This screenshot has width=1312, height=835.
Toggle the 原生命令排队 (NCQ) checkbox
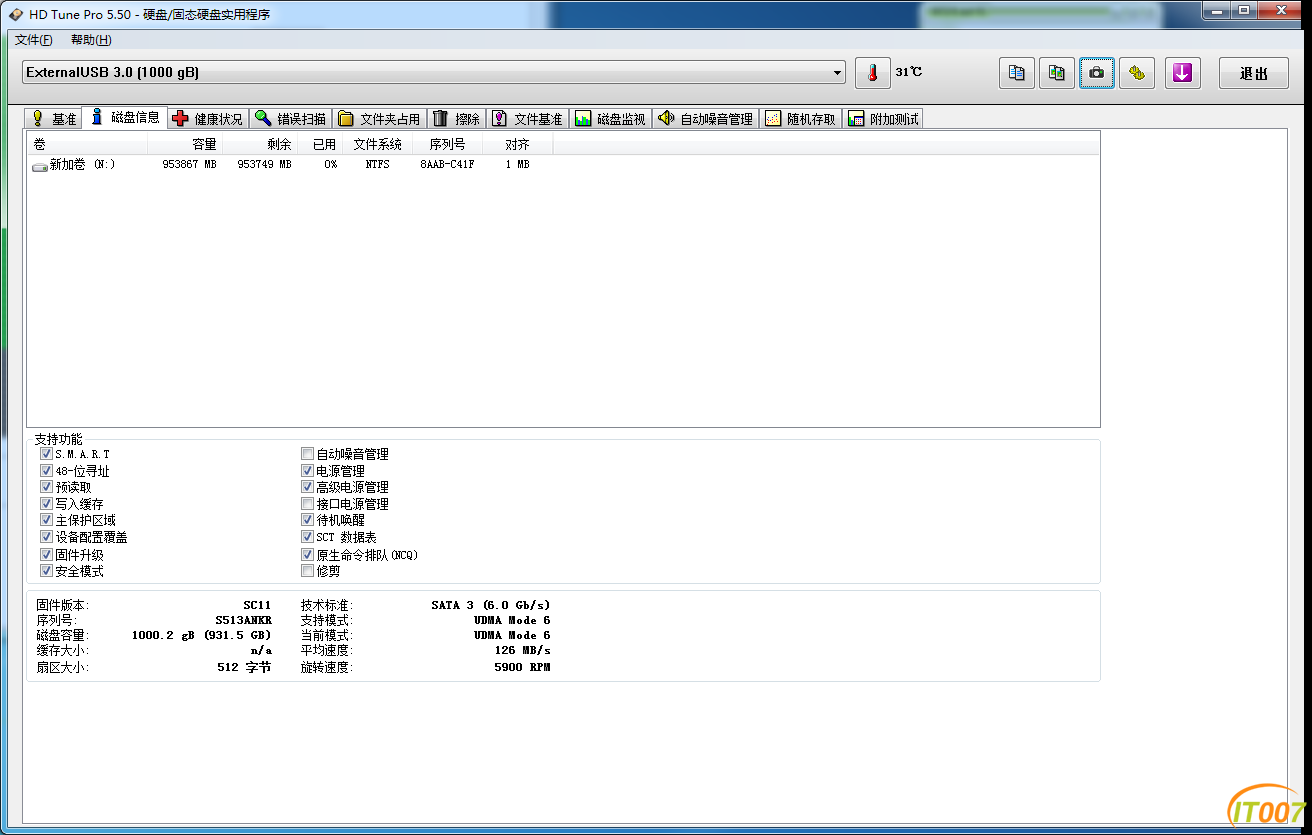307,555
